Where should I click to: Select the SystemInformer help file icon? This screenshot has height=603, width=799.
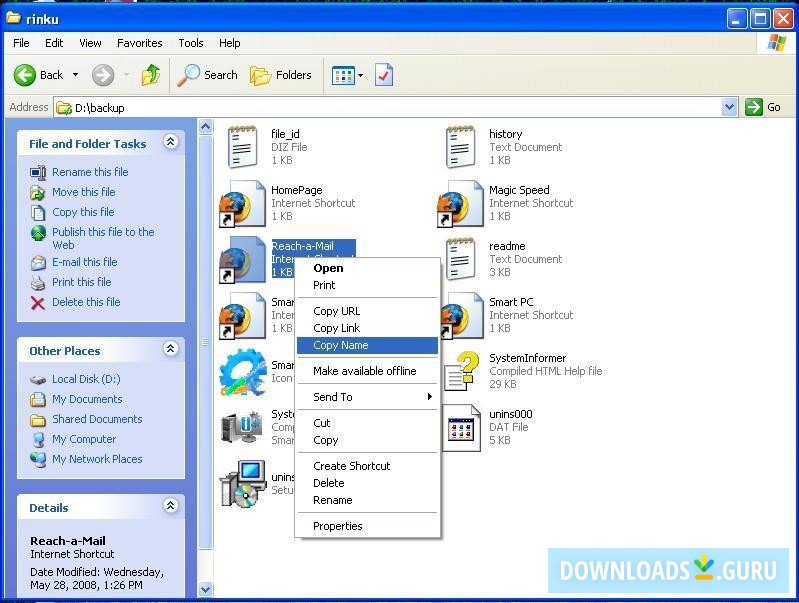pos(462,371)
